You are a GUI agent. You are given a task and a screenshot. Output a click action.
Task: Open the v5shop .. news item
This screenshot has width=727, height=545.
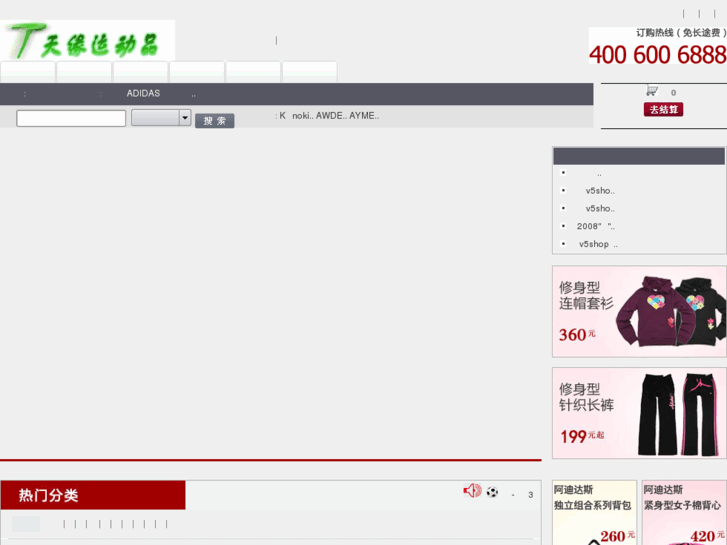click(x=598, y=244)
